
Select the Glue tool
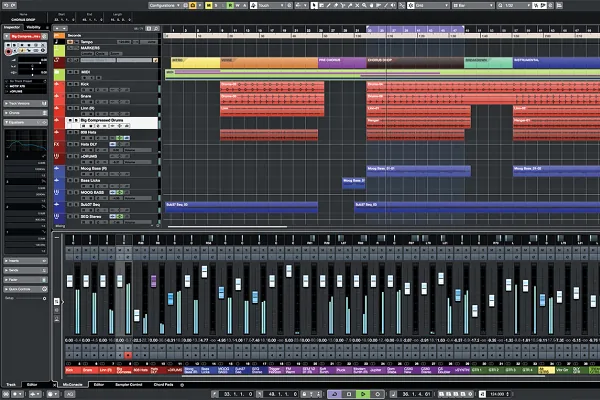350,5
